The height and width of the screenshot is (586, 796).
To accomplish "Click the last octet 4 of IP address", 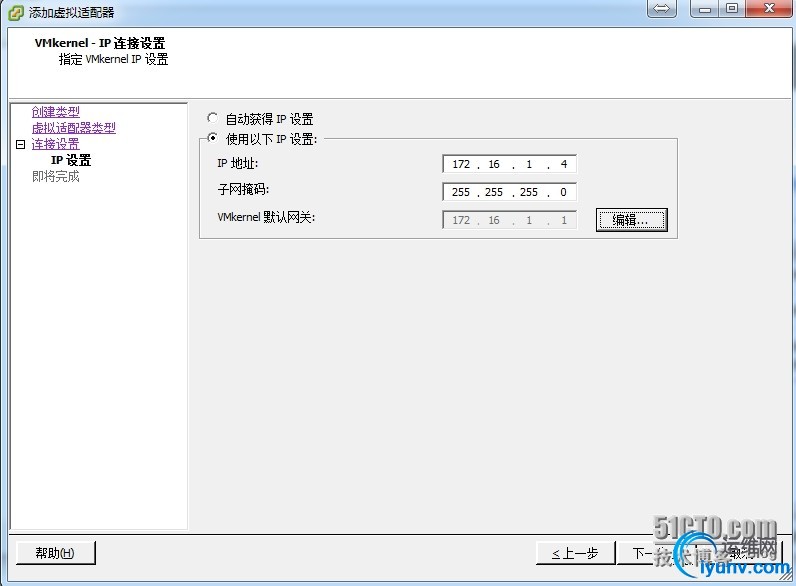I will [563, 164].
